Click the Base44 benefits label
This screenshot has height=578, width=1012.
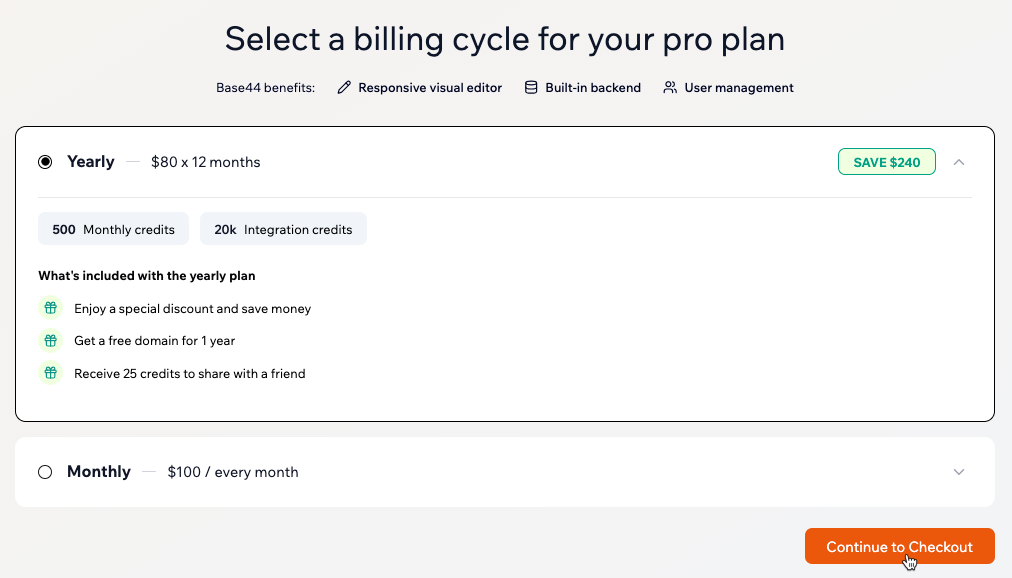click(x=264, y=87)
